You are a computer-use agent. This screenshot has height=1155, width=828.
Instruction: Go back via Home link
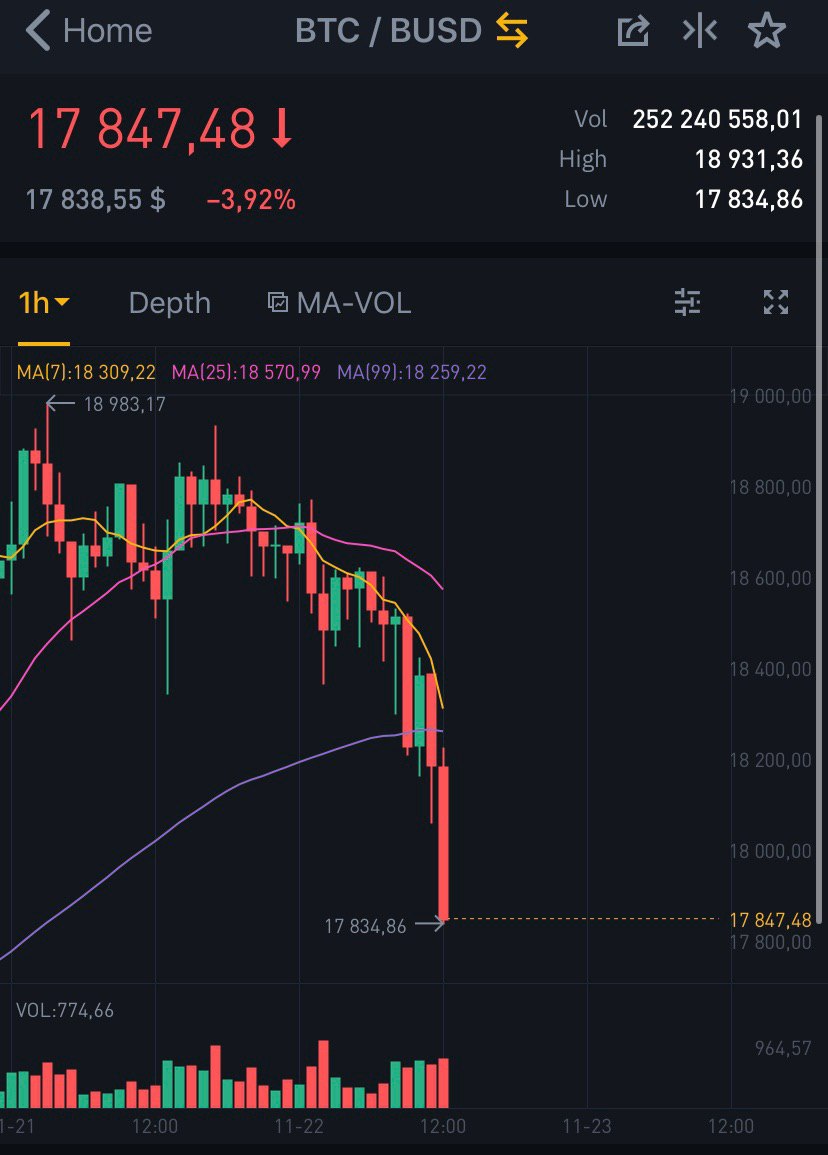pyautogui.click(x=107, y=31)
